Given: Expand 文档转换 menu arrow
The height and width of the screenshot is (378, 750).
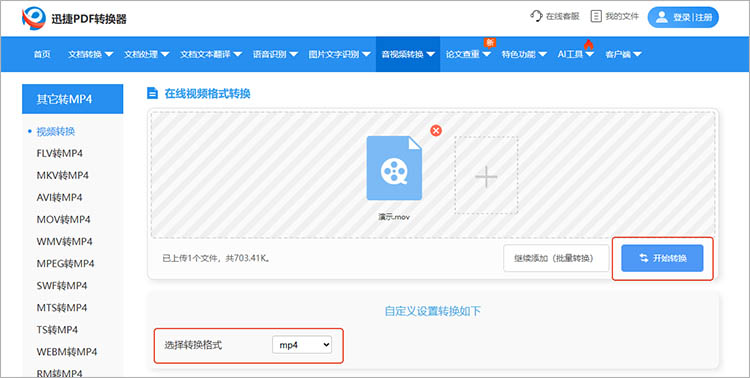Looking at the screenshot, I should click(109, 55).
